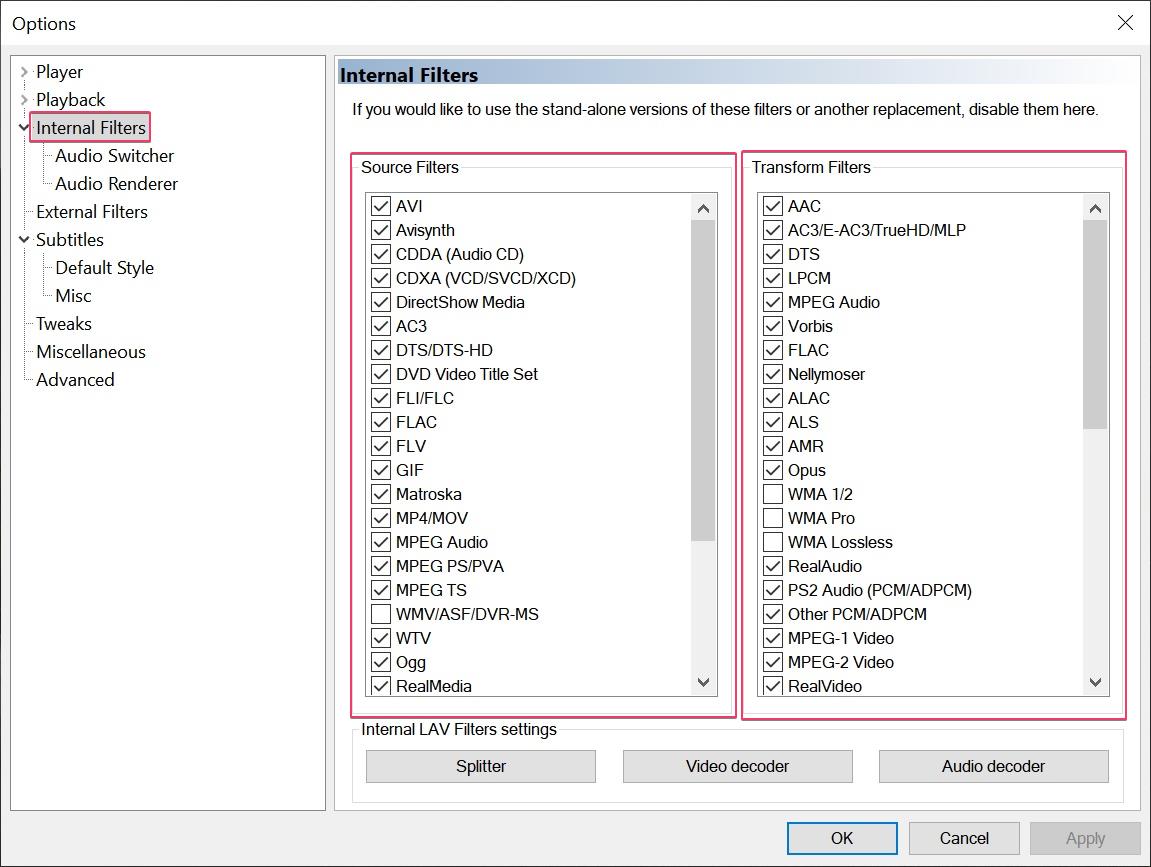Image resolution: width=1151 pixels, height=867 pixels.
Task: Disable LPCM transform filter
Action: (772, 278)
